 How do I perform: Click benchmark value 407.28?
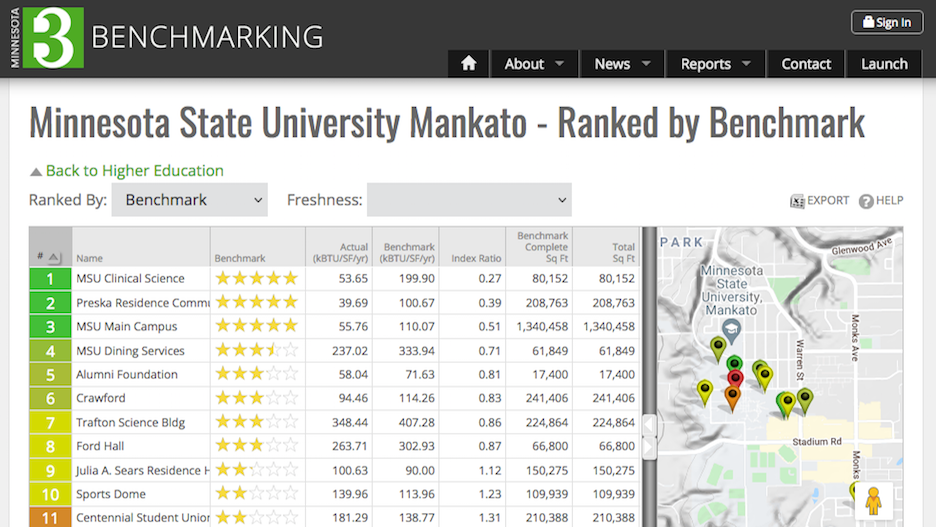coord(417,423)
